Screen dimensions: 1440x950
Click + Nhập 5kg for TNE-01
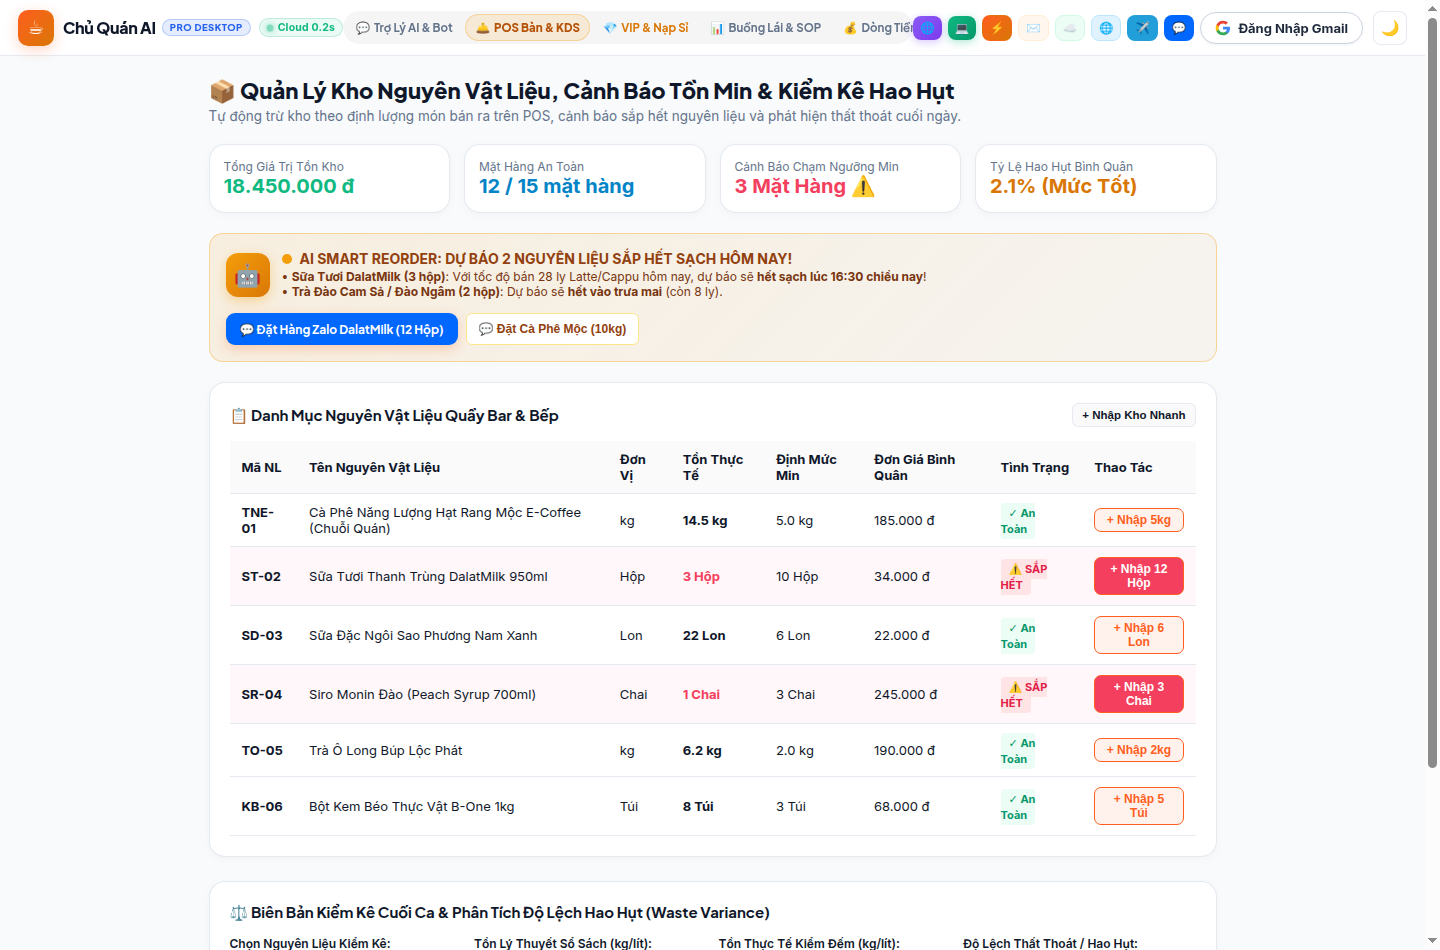(x=1139, y=520)
